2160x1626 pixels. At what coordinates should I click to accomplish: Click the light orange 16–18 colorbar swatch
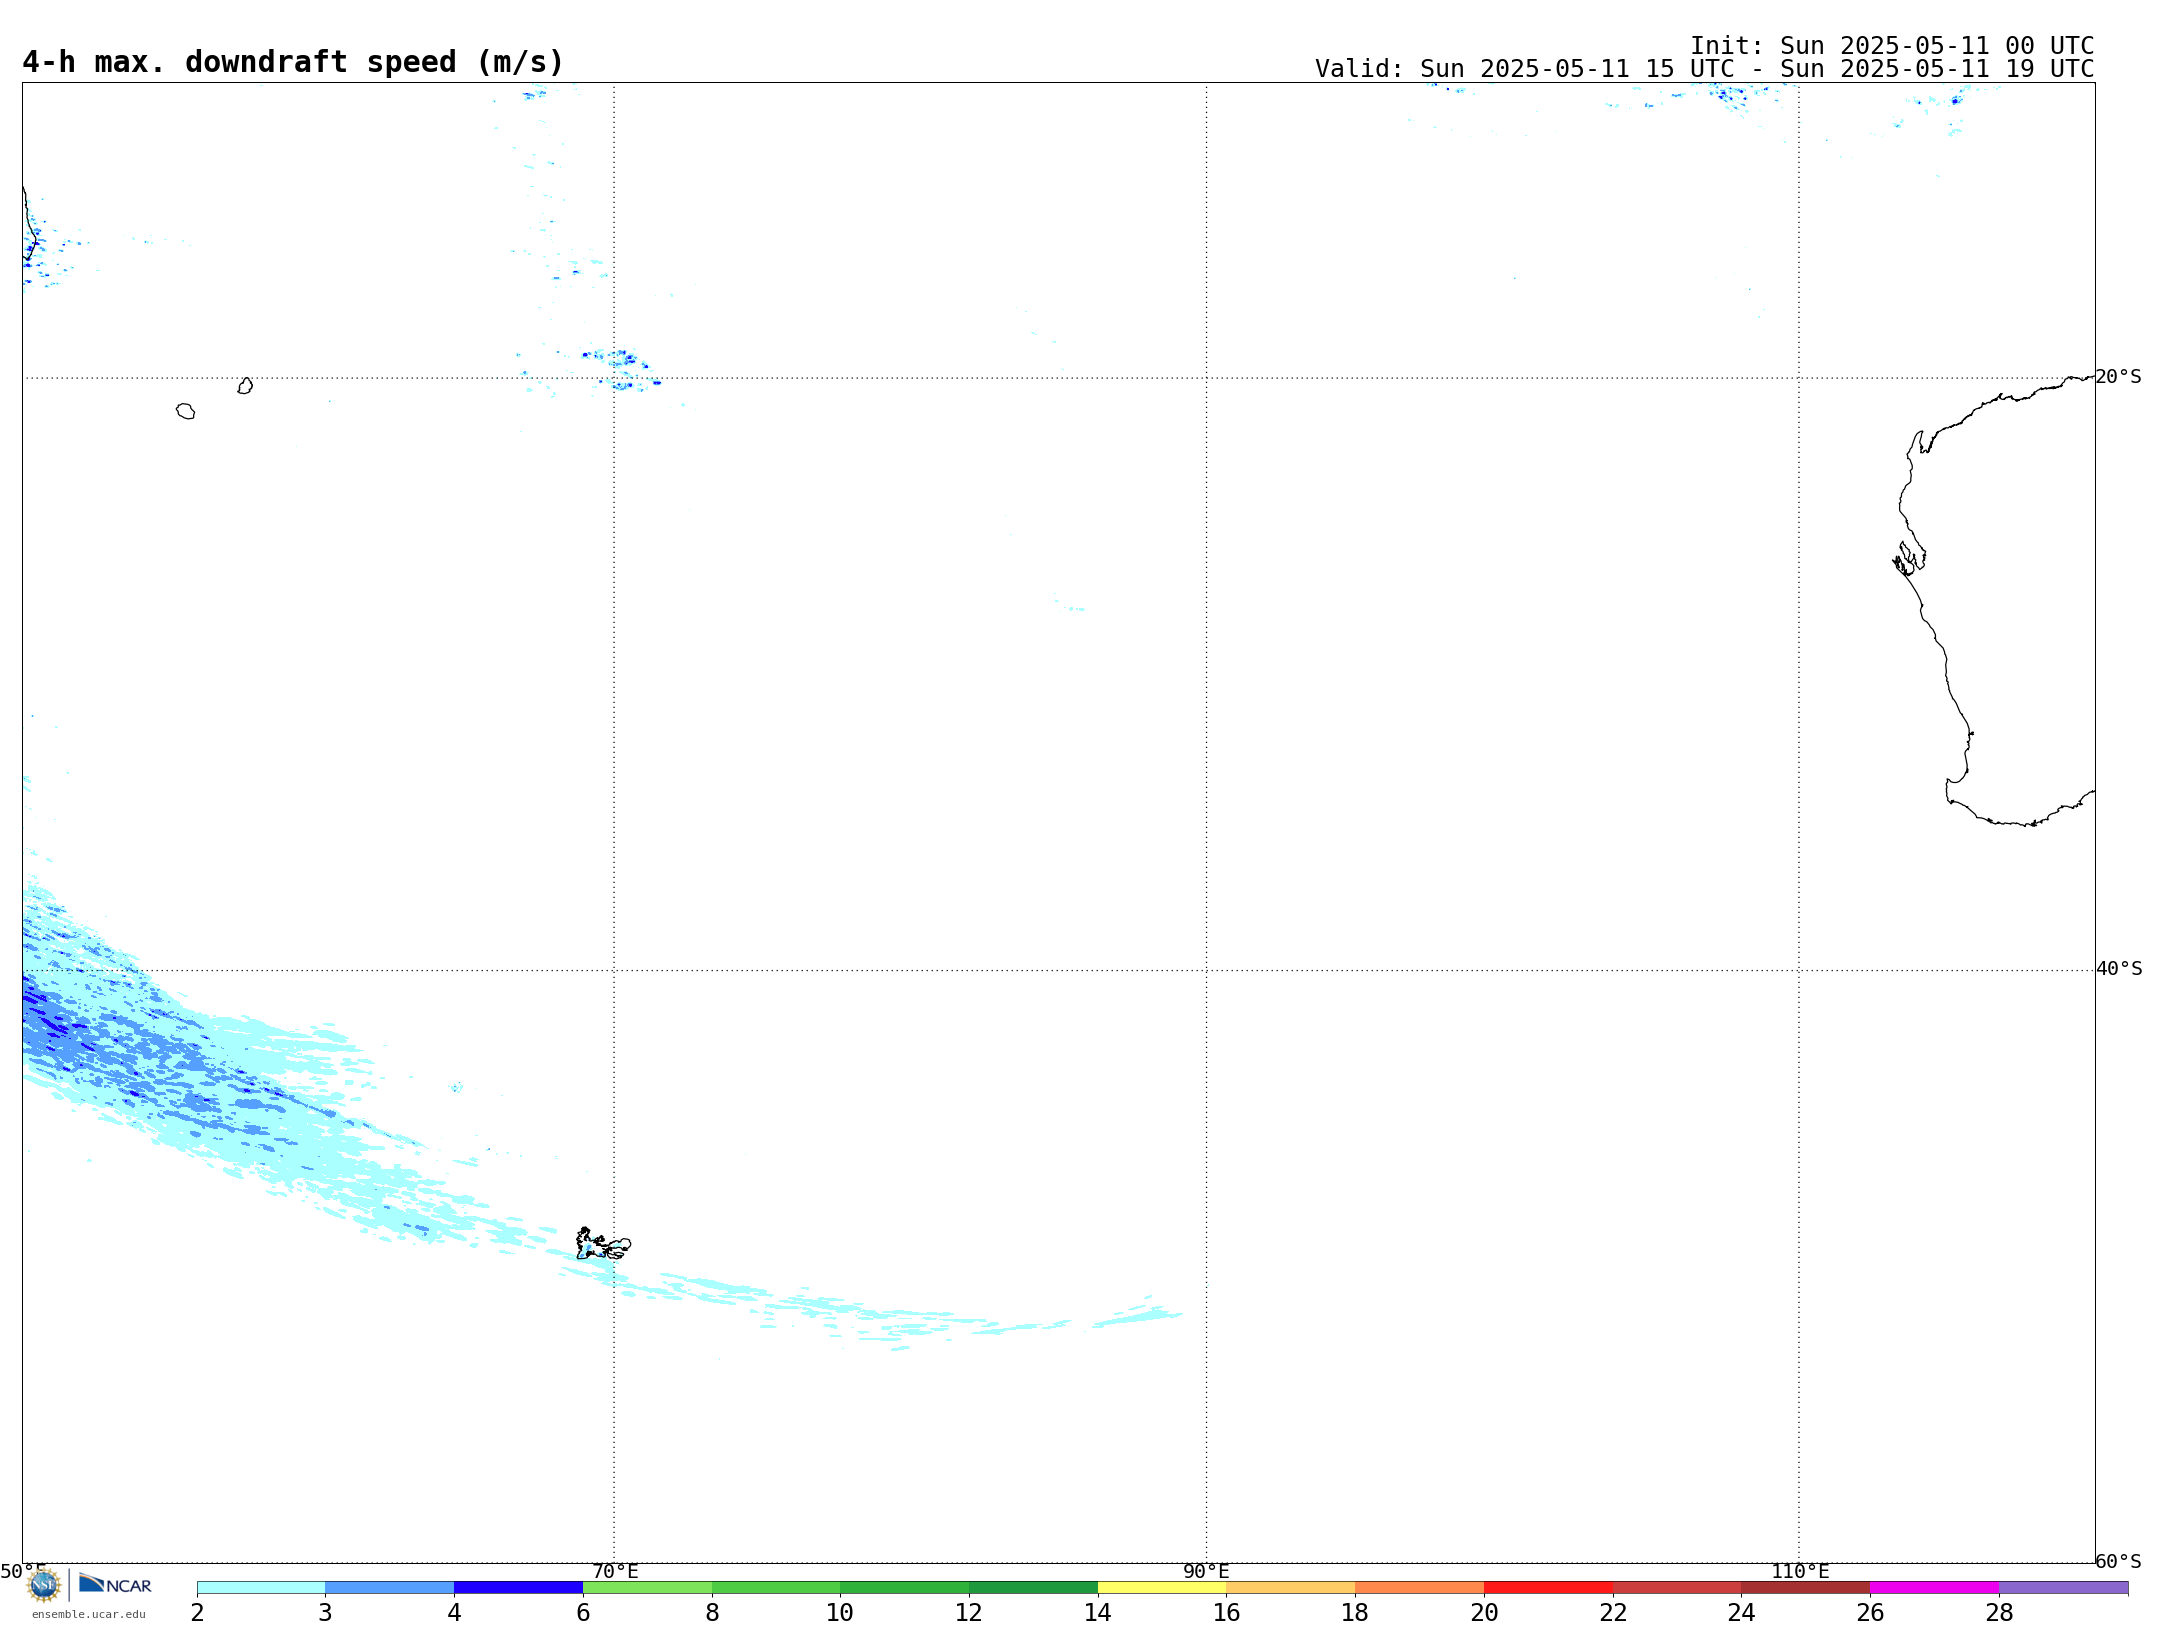point(1291,1588)
